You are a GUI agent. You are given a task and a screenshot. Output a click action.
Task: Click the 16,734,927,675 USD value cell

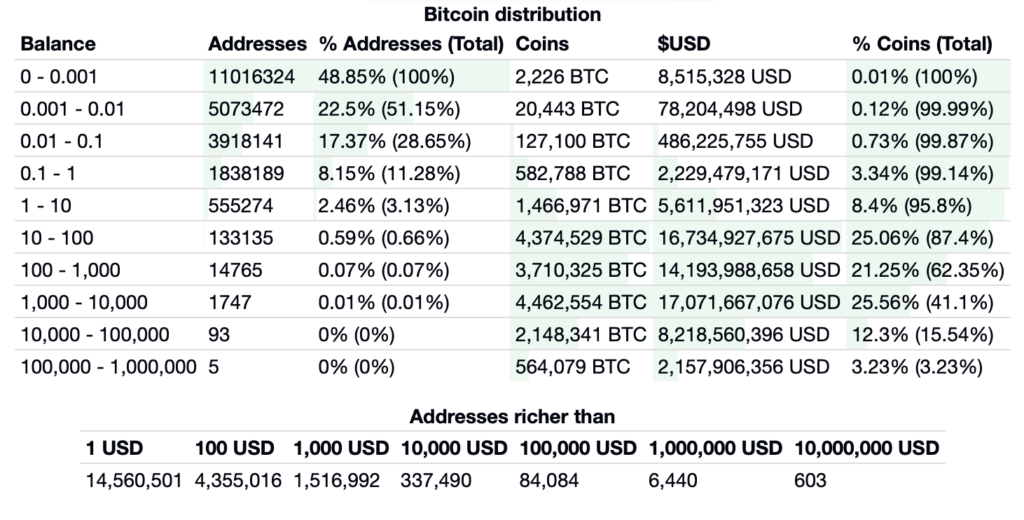[749, 238]
